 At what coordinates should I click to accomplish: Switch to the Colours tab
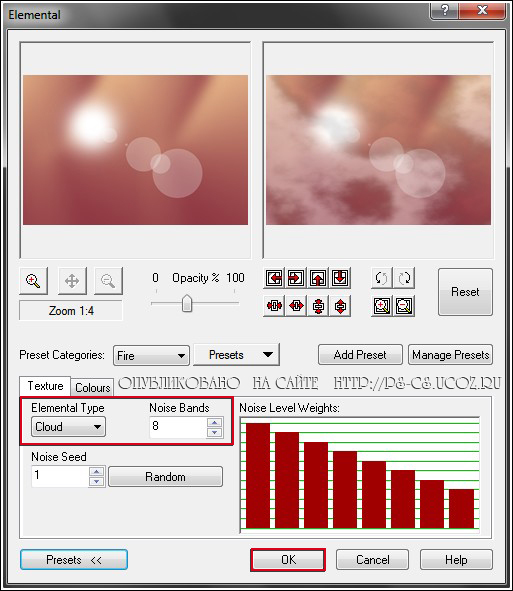[92, 387]
